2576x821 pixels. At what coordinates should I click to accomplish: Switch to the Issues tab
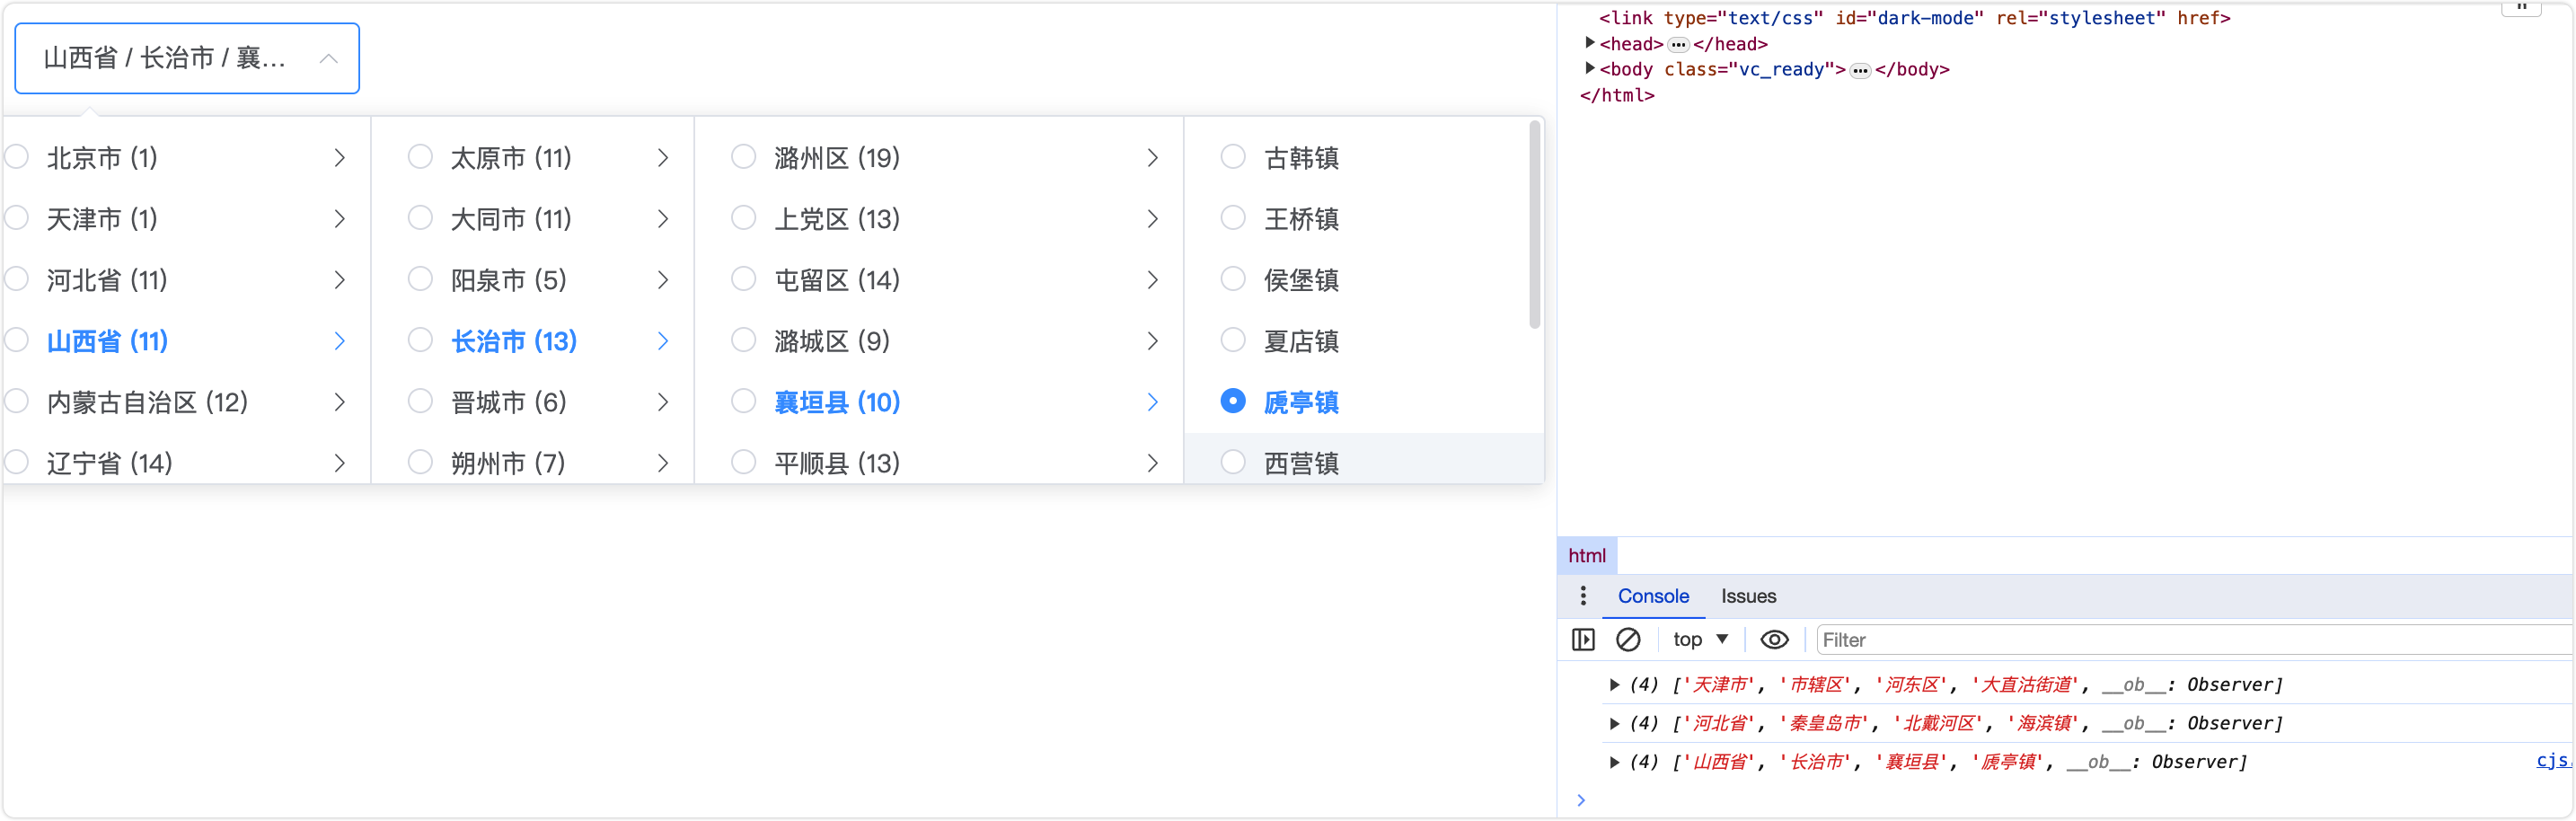(1748, 595)
